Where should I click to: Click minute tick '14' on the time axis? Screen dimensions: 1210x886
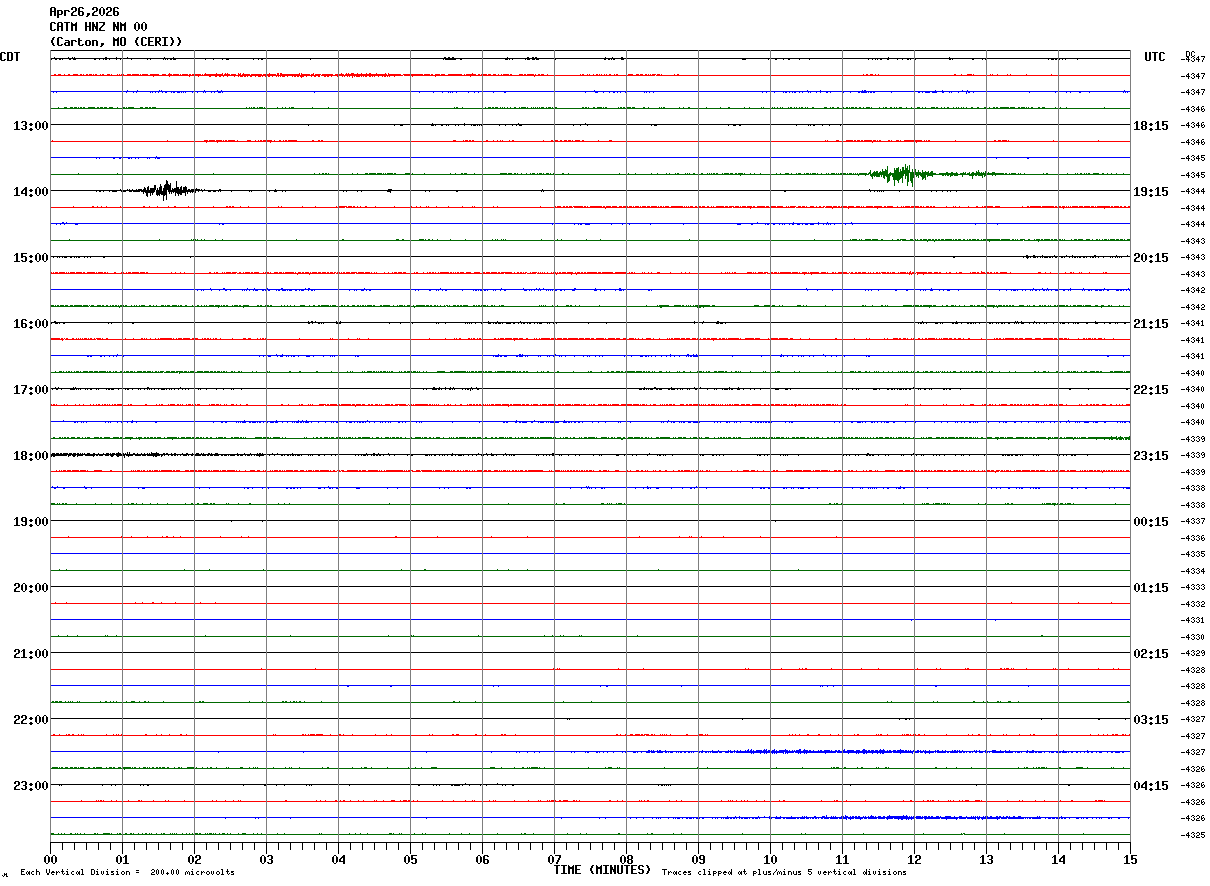(1058, 859)
